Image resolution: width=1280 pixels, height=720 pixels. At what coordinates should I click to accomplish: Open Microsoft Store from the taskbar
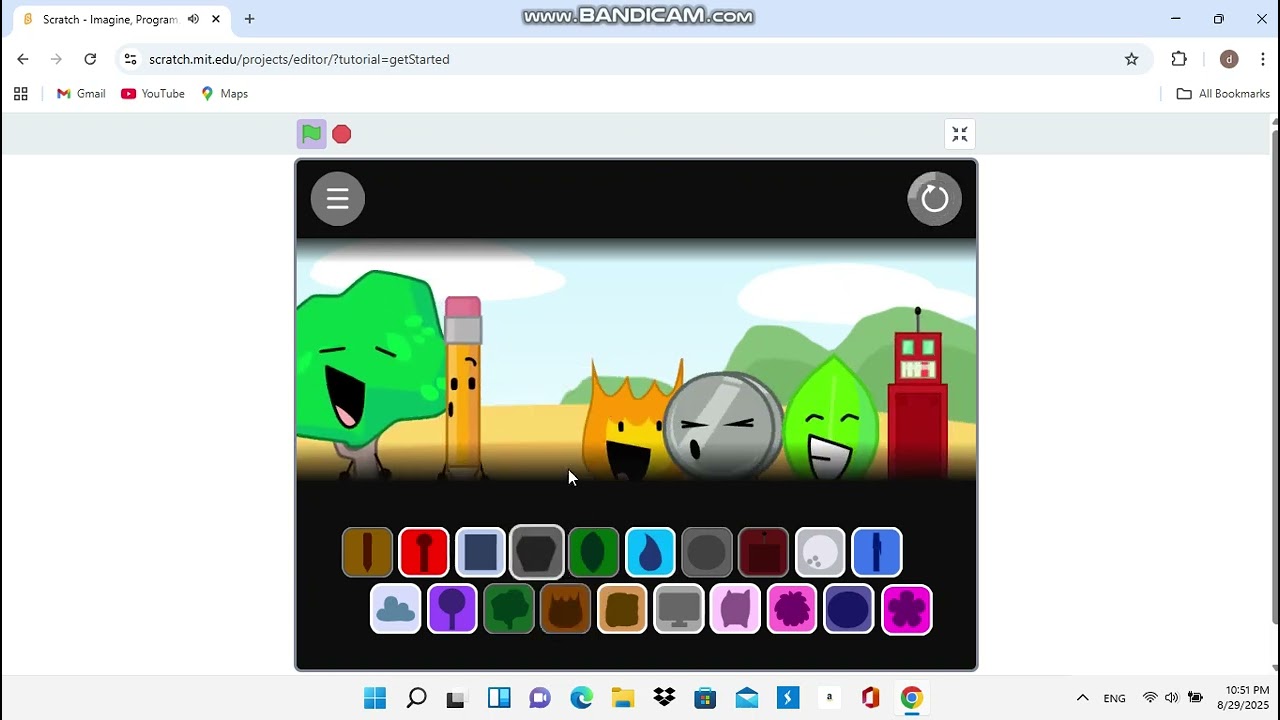coord(705,698)
